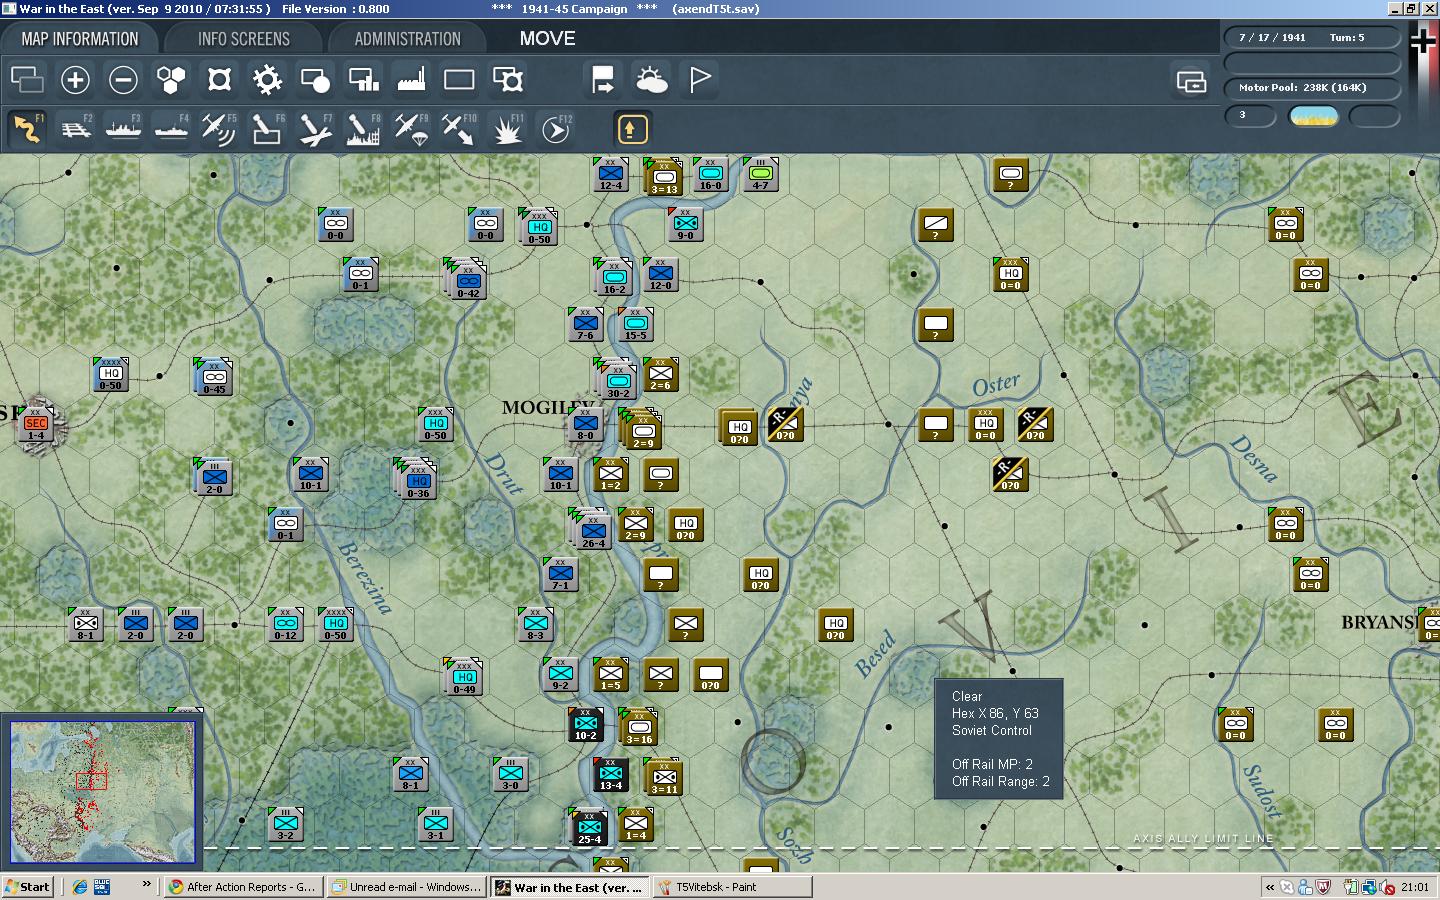Click inside the minimap overview
This screenshot has width=1440, height=900.
pos(103,791)
